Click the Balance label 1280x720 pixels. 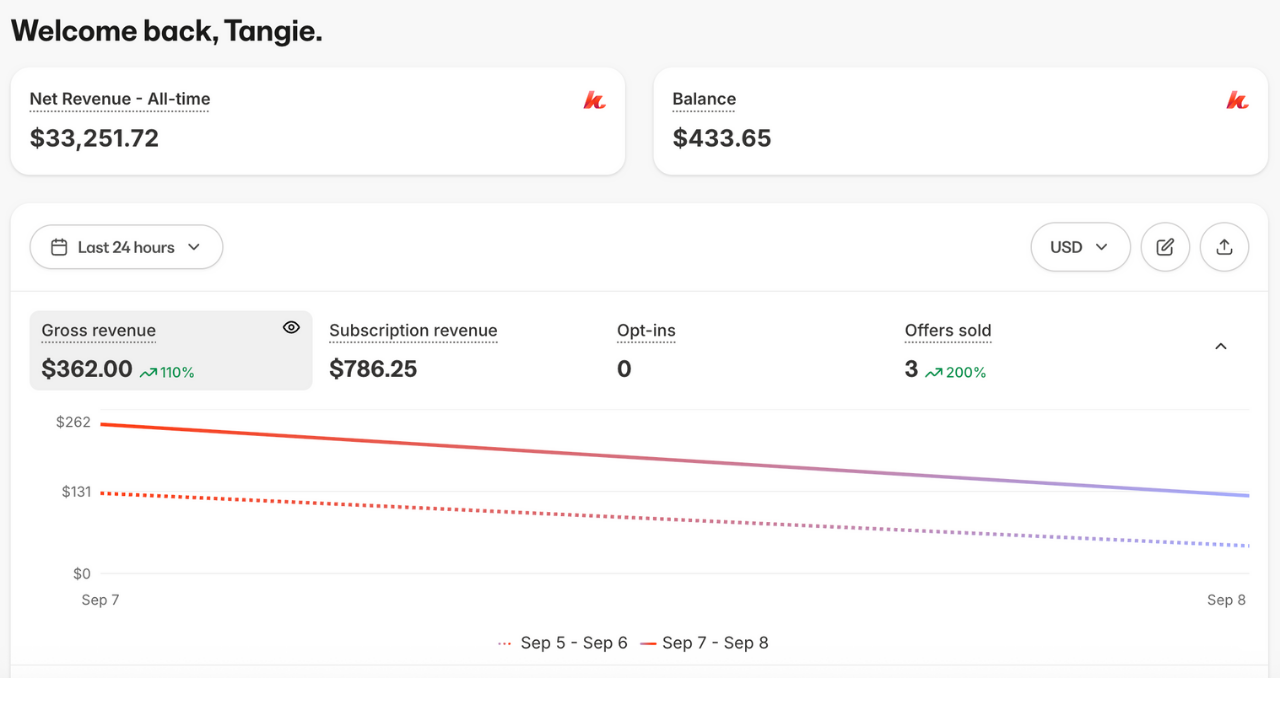[704, 99]
